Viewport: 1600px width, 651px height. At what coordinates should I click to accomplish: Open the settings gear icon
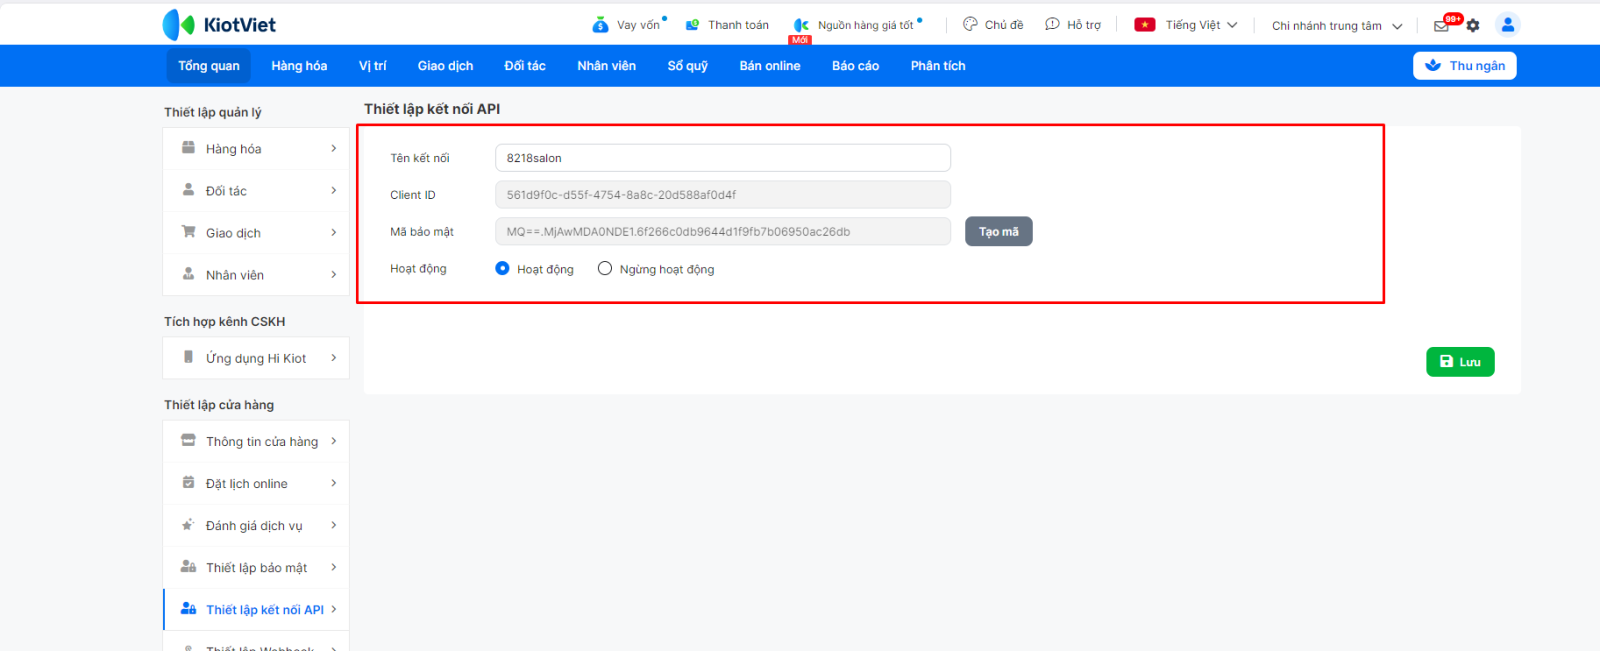pyautogui.click(x=1473, y=26)
